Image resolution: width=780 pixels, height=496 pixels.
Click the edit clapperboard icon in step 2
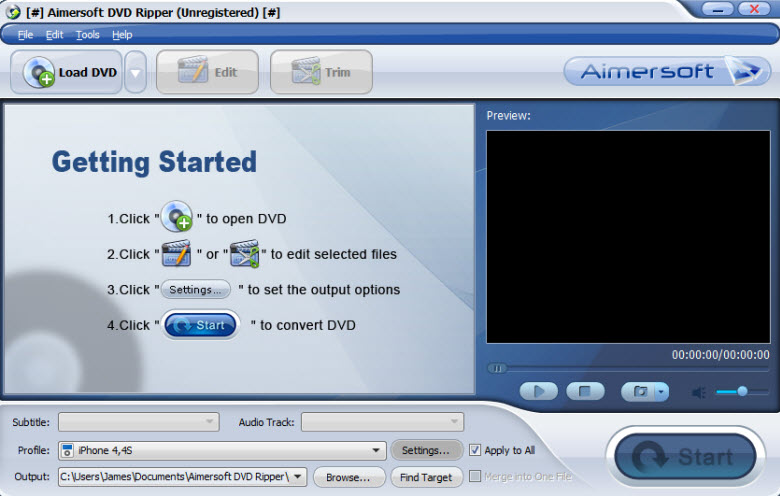[x=177, y=254]
